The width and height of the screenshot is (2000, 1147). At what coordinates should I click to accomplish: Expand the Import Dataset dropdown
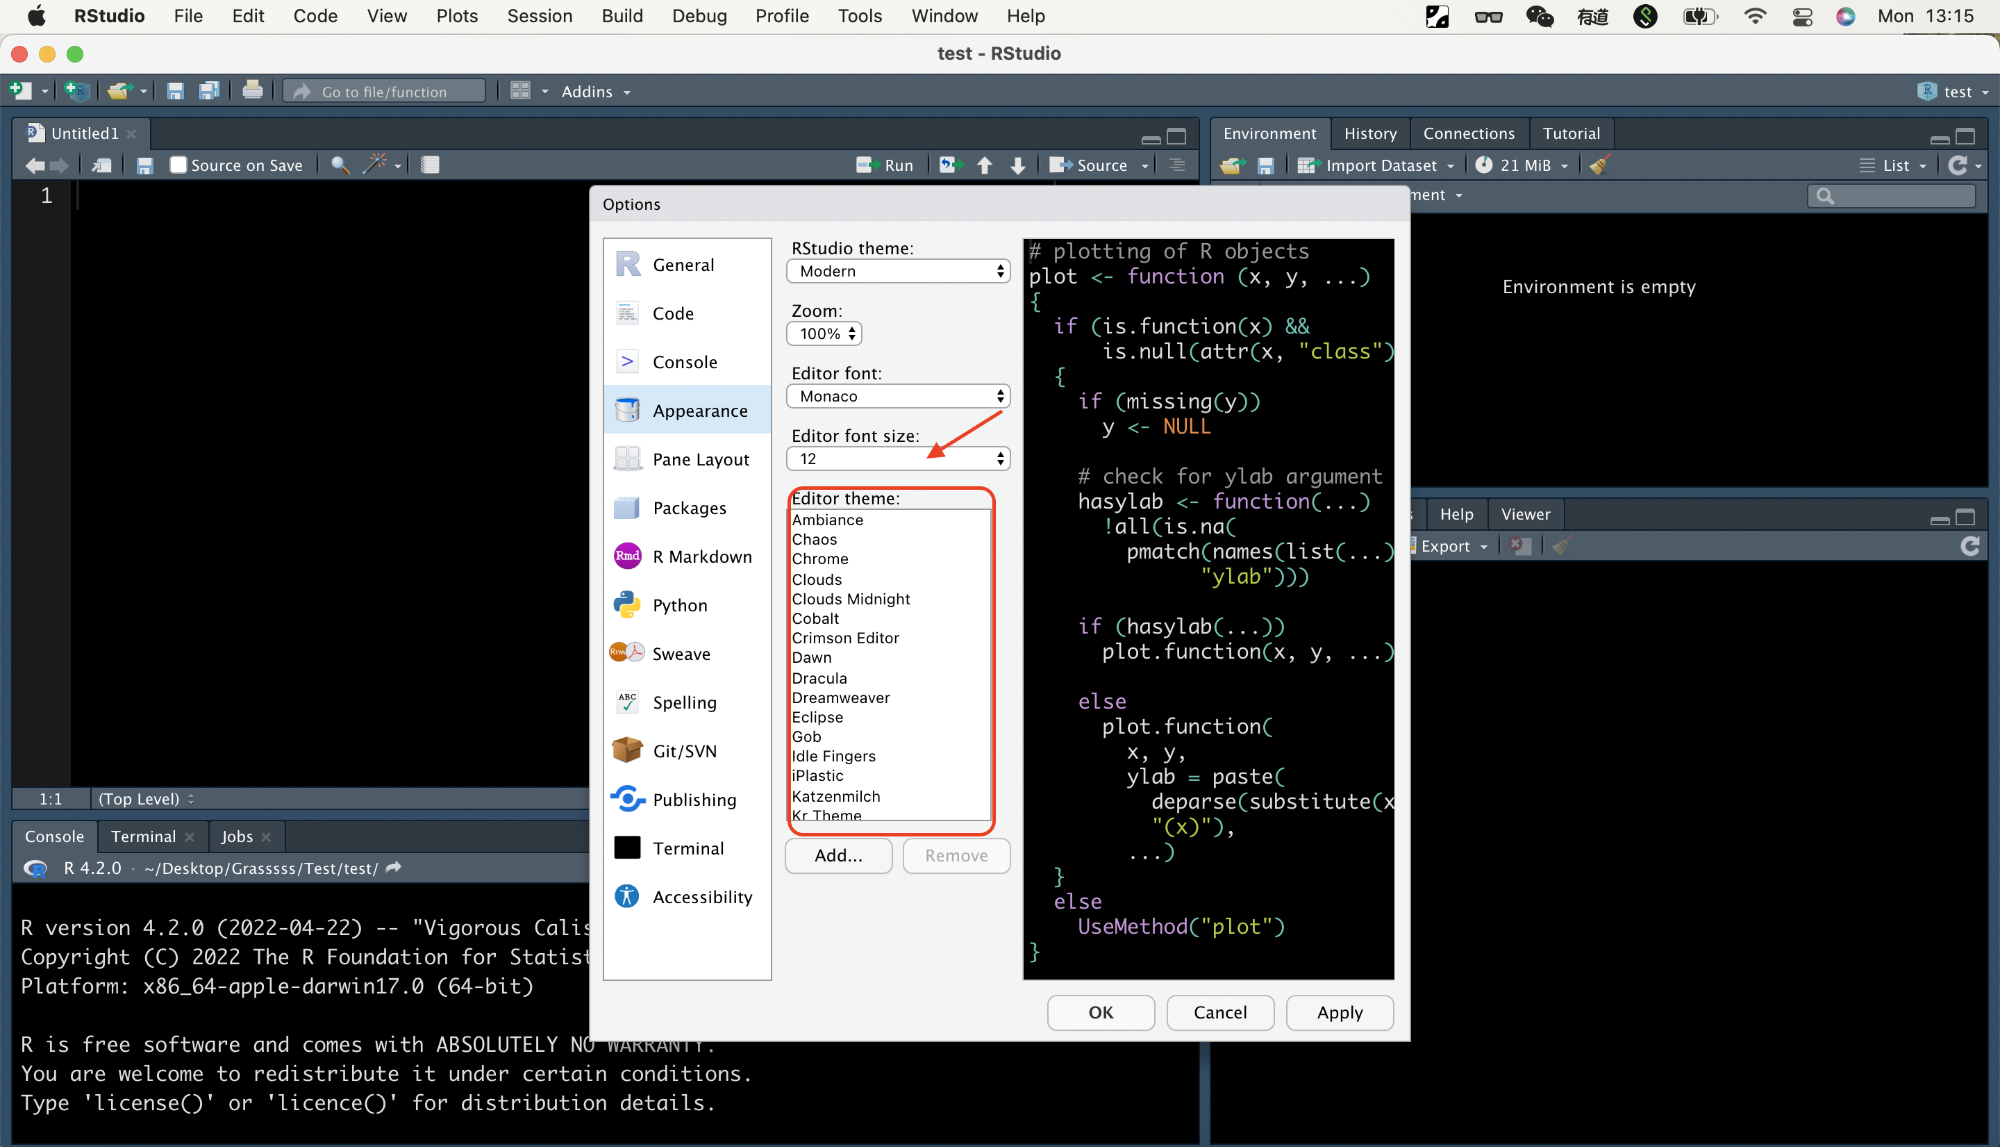1375,165
